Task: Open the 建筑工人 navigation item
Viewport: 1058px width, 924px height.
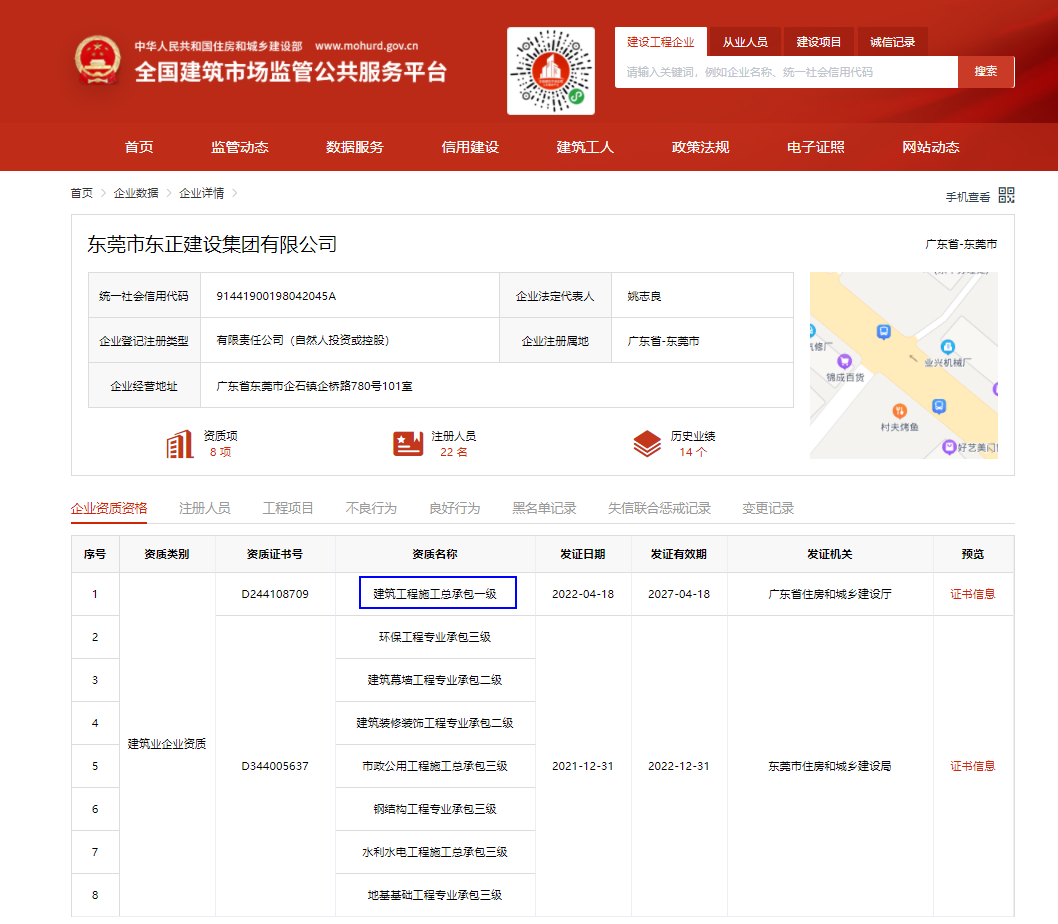Action: pyautogui.click(x=585, y=147)
